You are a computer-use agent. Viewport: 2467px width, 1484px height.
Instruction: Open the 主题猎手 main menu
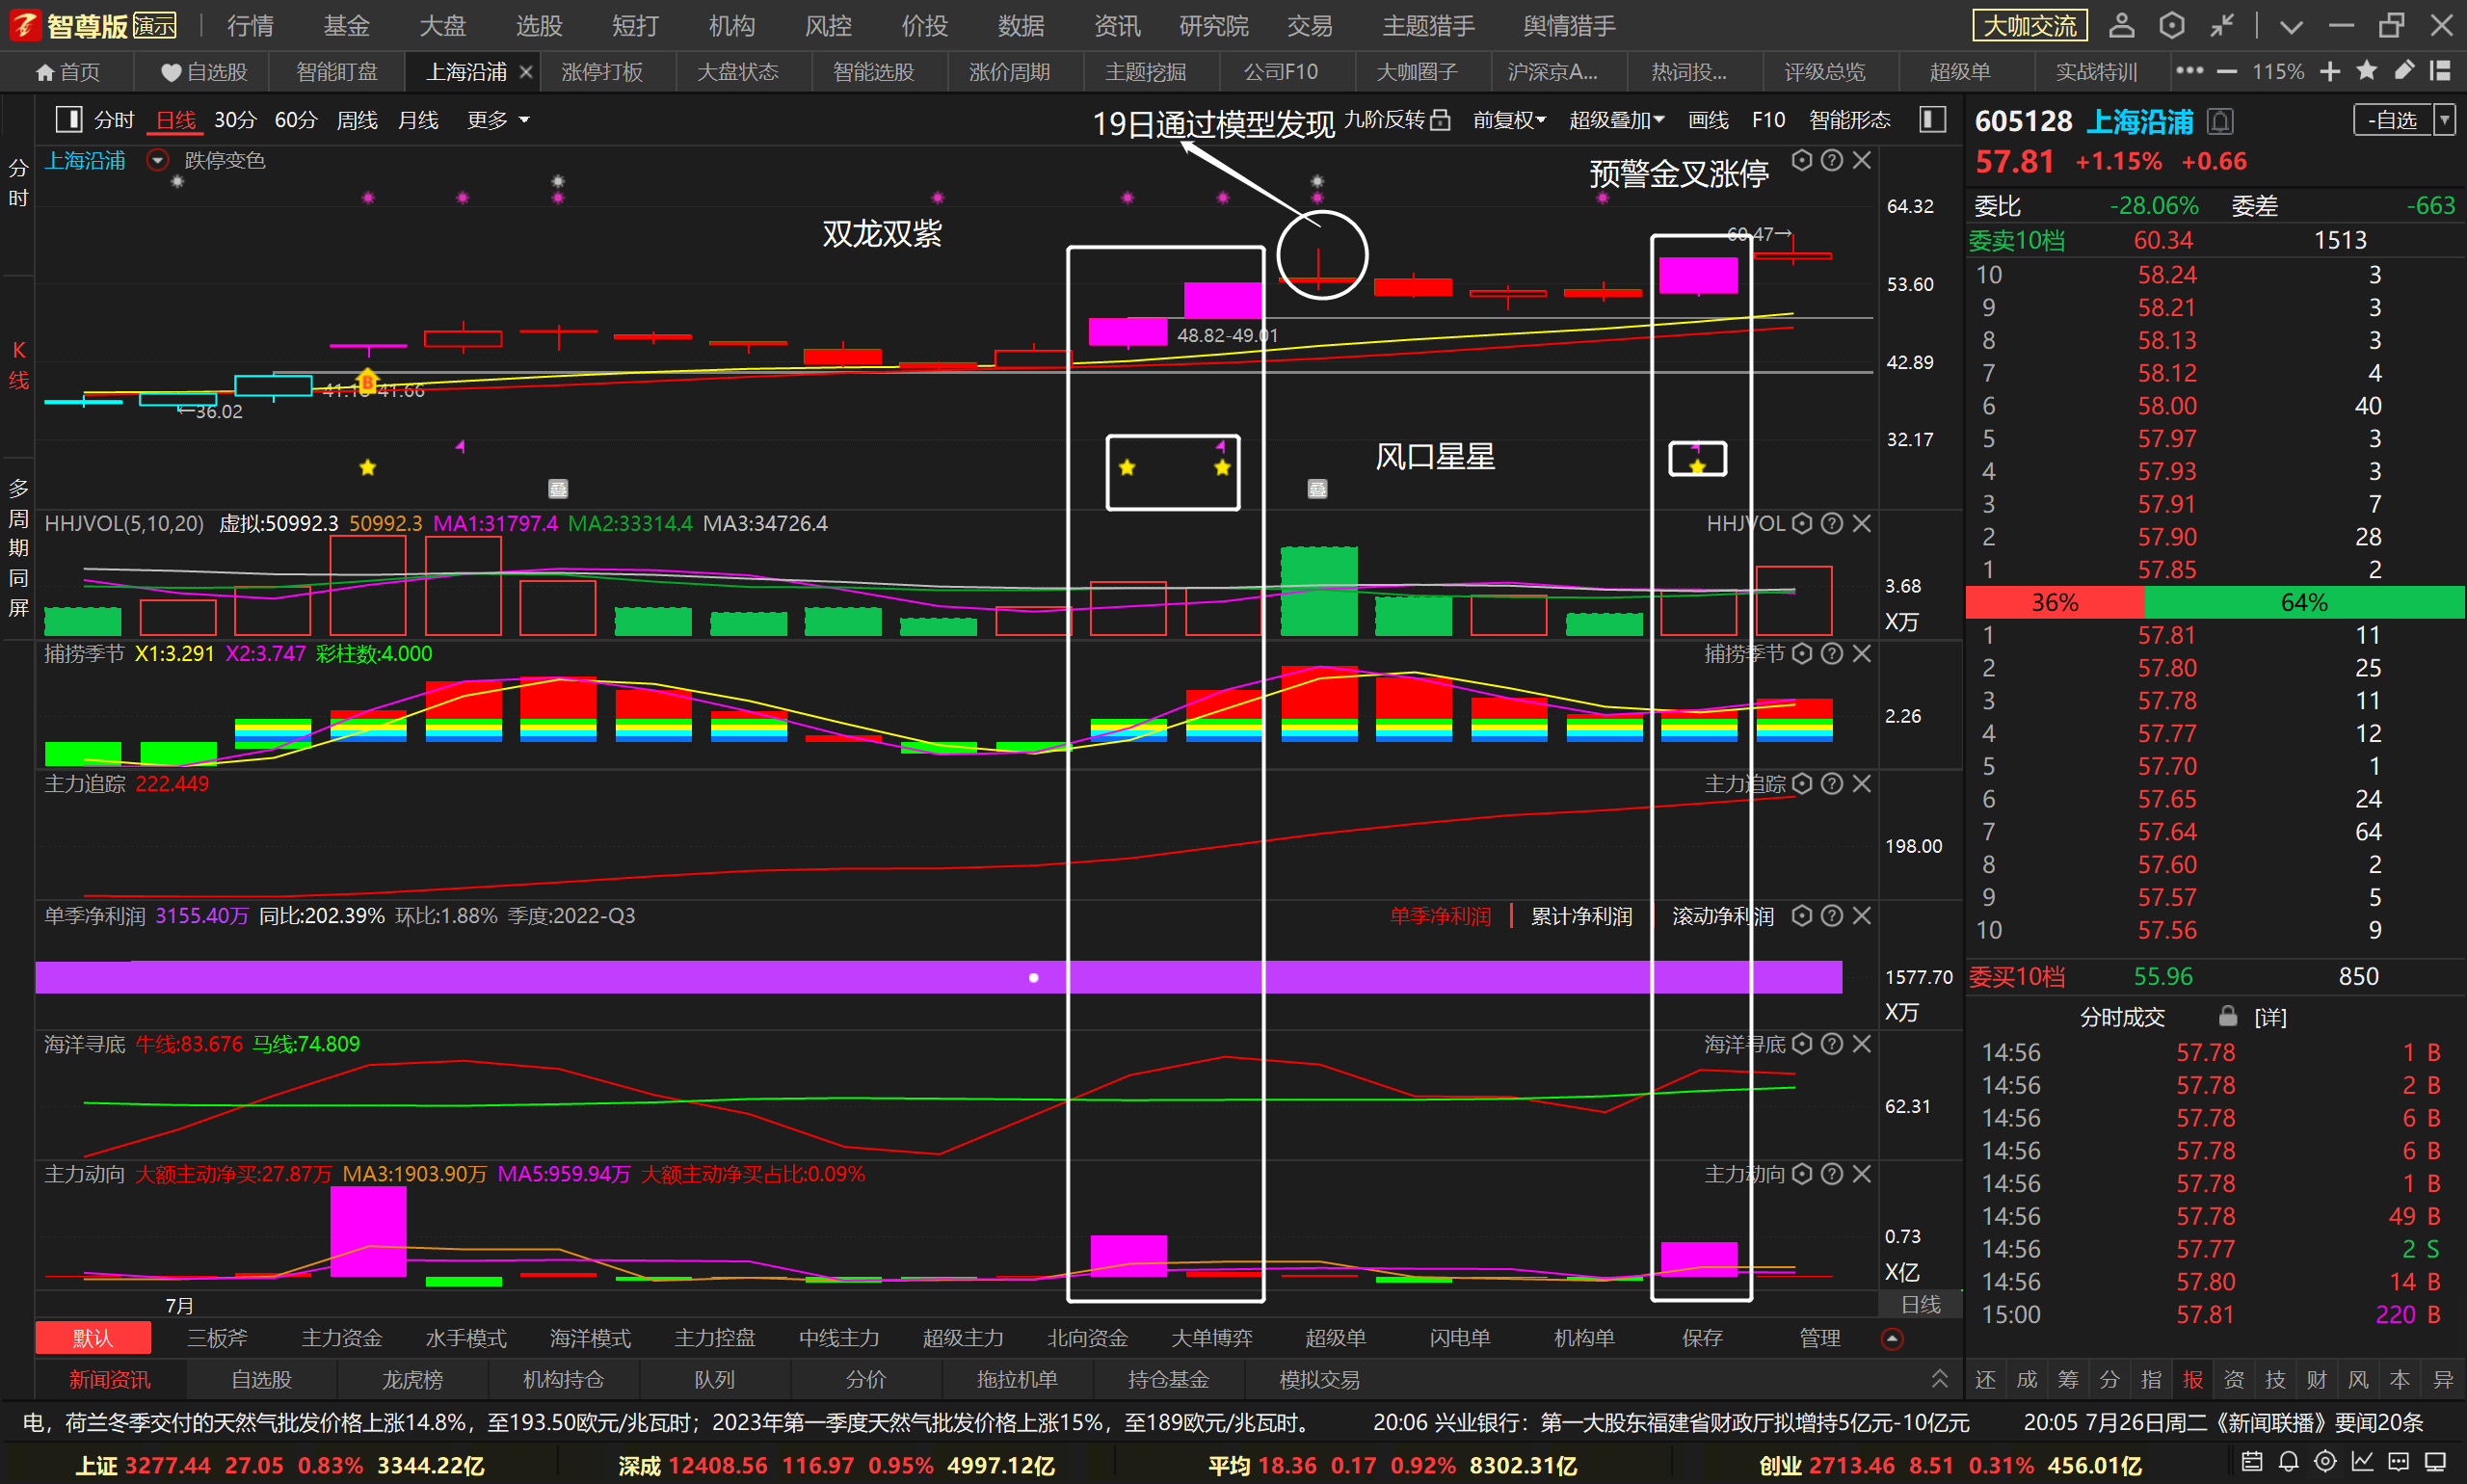(1428, 26)
